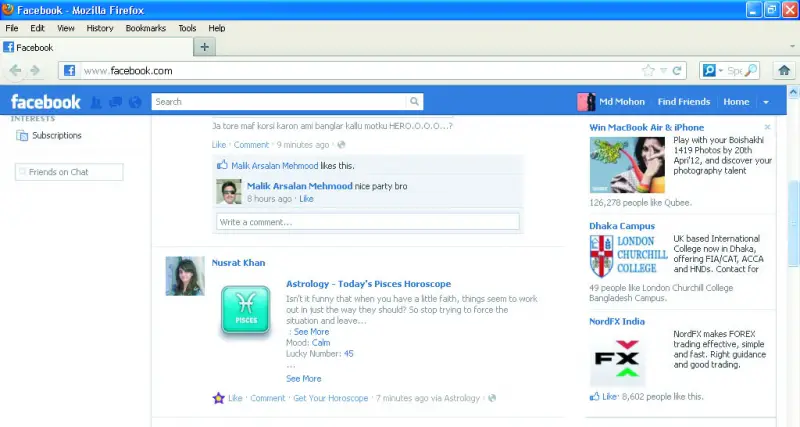The height and width of the screenshot is (427, 800).
Task: Click Lucky Number 45 link
Action: [348, 354]
